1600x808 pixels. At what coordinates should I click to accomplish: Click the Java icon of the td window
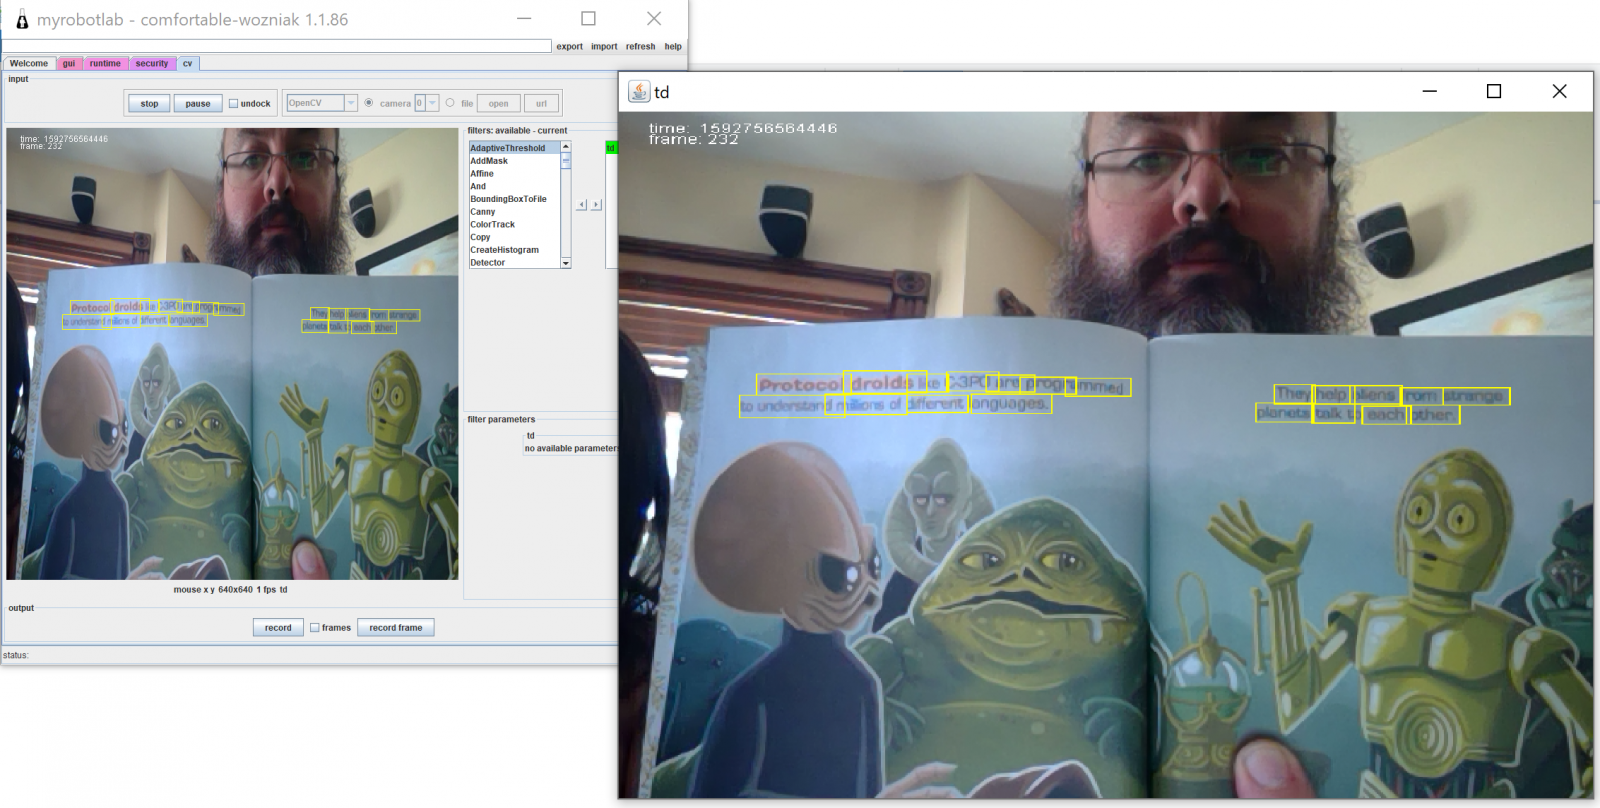(639, 91)
